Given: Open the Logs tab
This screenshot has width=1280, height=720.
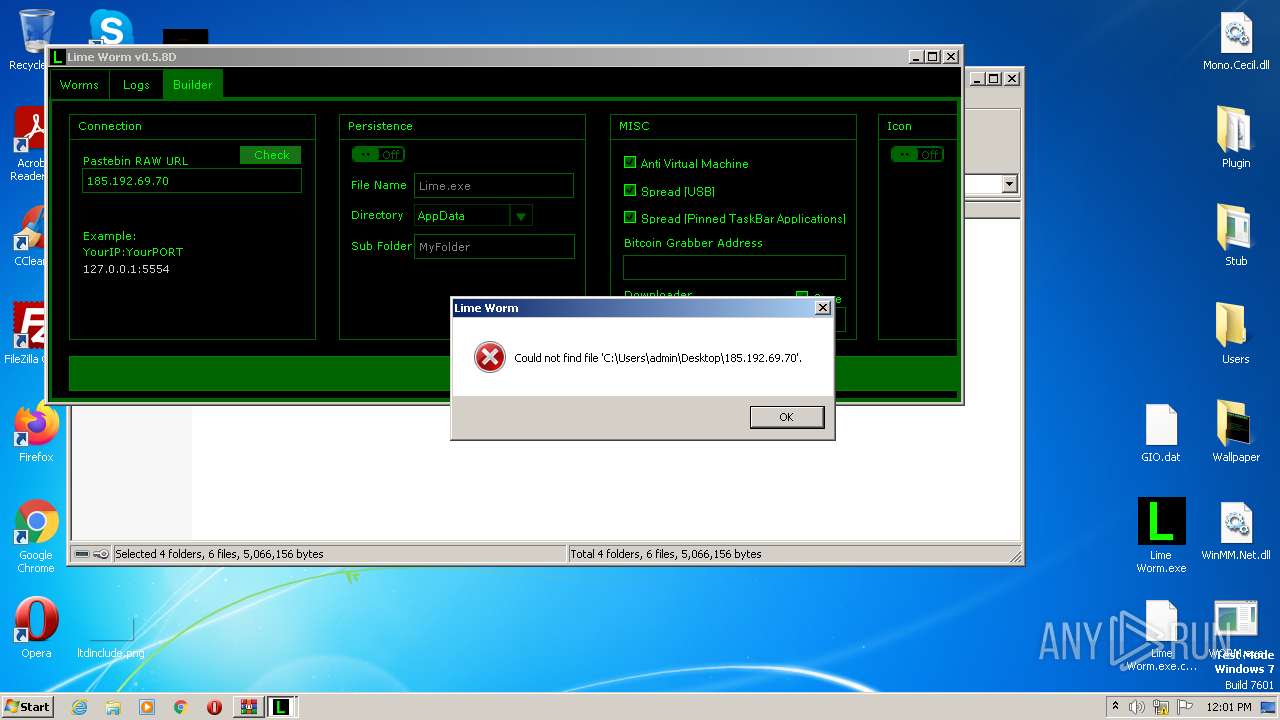Looking at the screenshot, I should click(x=136, y=85).
